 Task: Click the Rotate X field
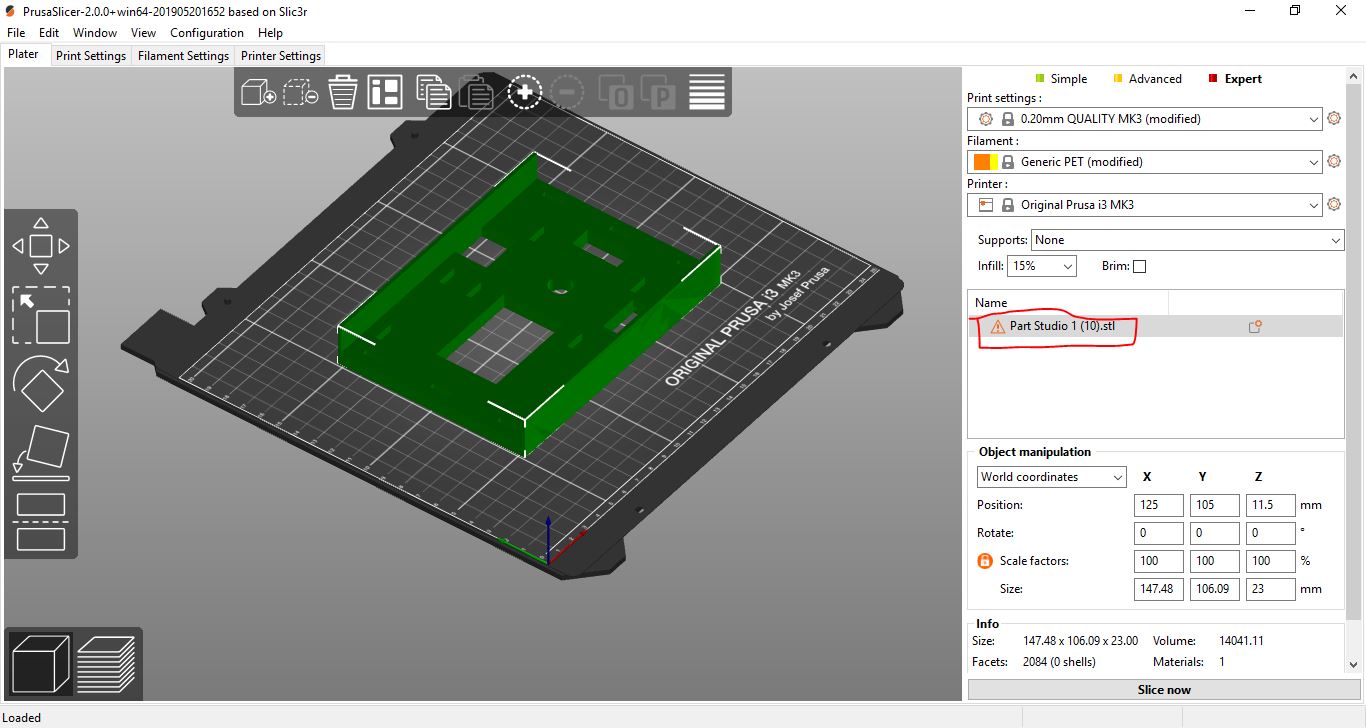1159,533
